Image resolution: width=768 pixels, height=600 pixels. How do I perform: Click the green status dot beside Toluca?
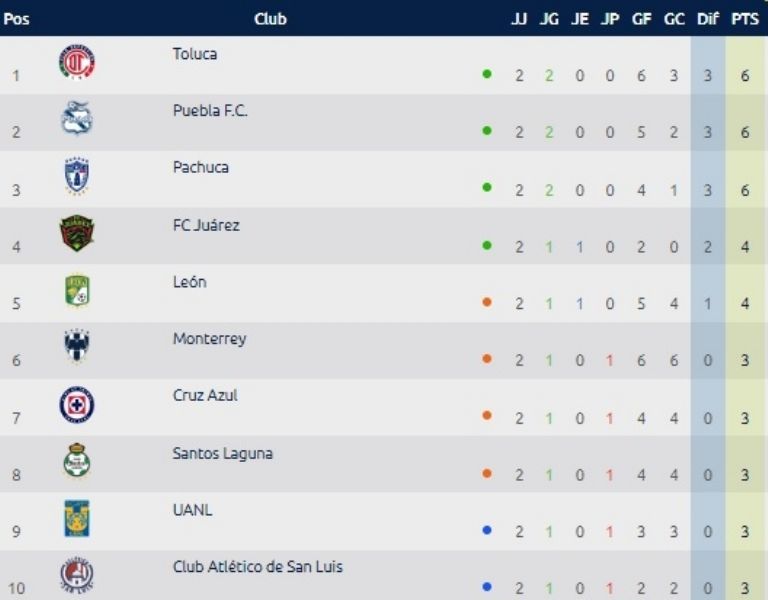coord(487,74)
